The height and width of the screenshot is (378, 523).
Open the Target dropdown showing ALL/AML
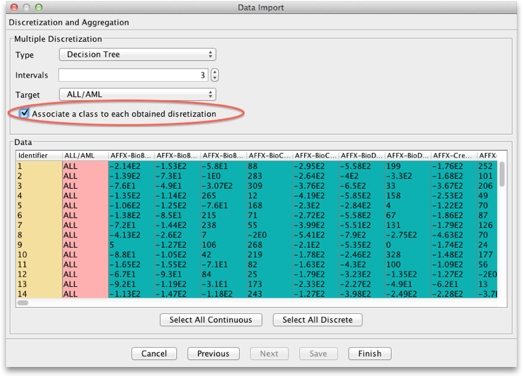pos(137,94)
